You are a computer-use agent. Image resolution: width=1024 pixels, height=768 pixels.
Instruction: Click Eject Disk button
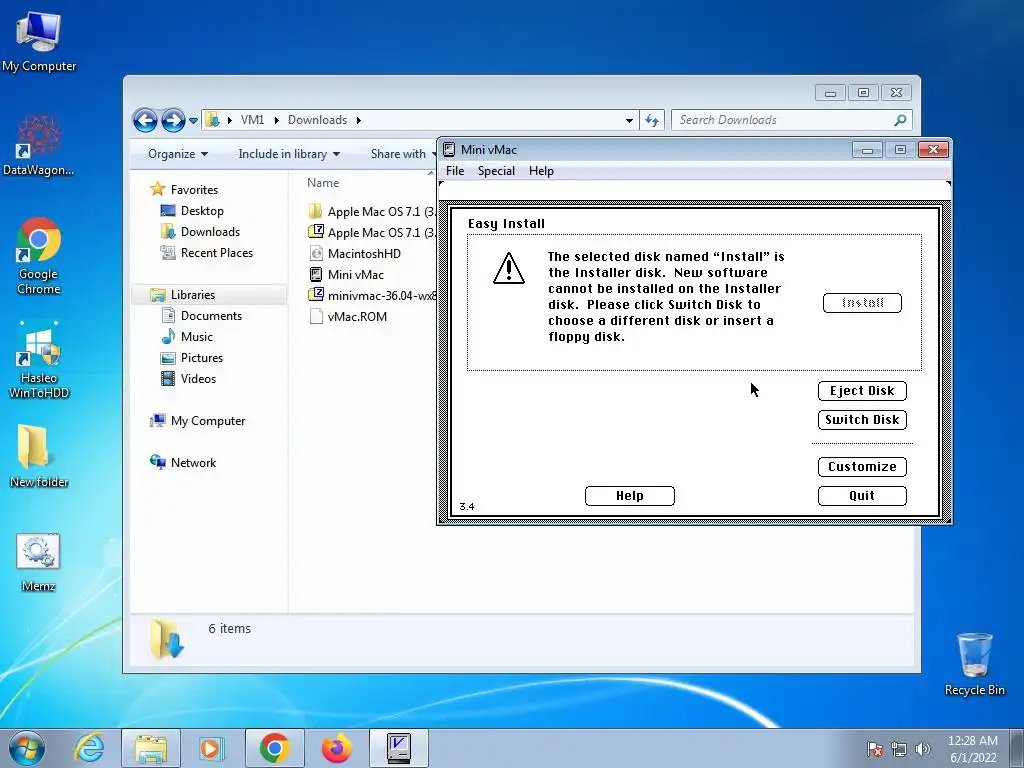click(x=862, y=391)
